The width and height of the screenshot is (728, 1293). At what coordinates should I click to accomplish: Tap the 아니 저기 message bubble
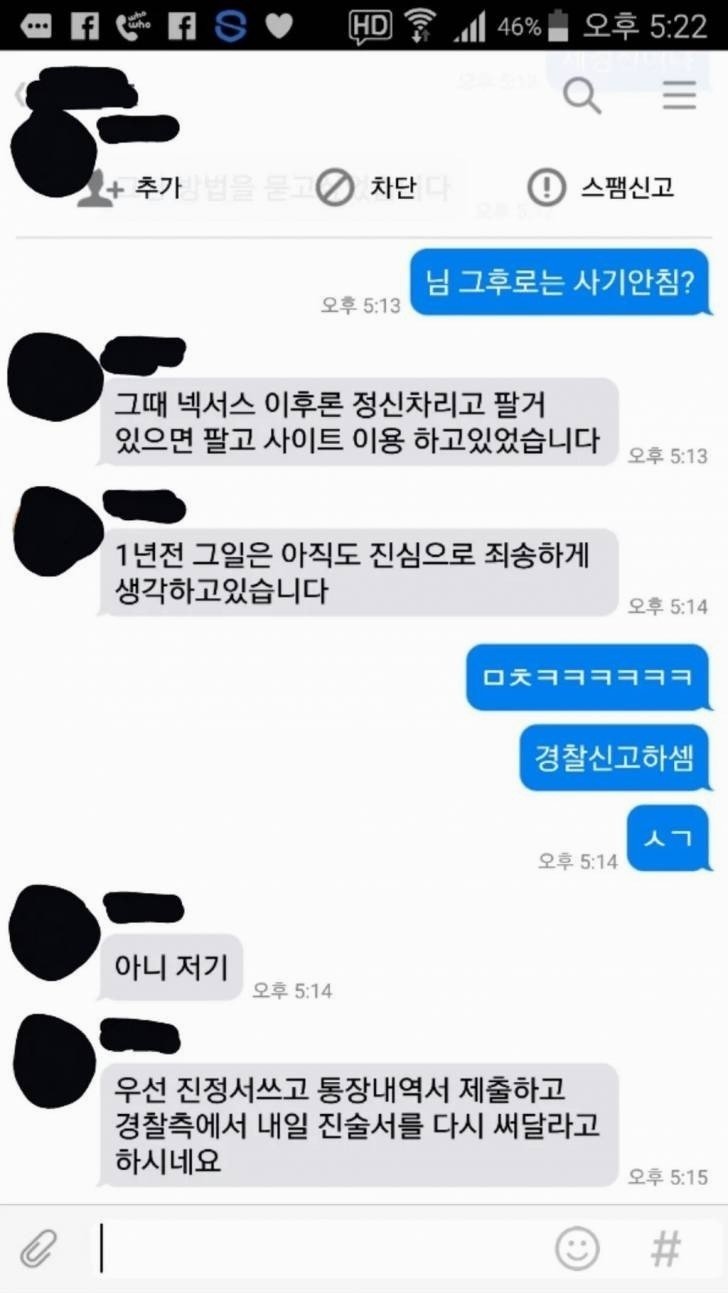click(172, 967)
